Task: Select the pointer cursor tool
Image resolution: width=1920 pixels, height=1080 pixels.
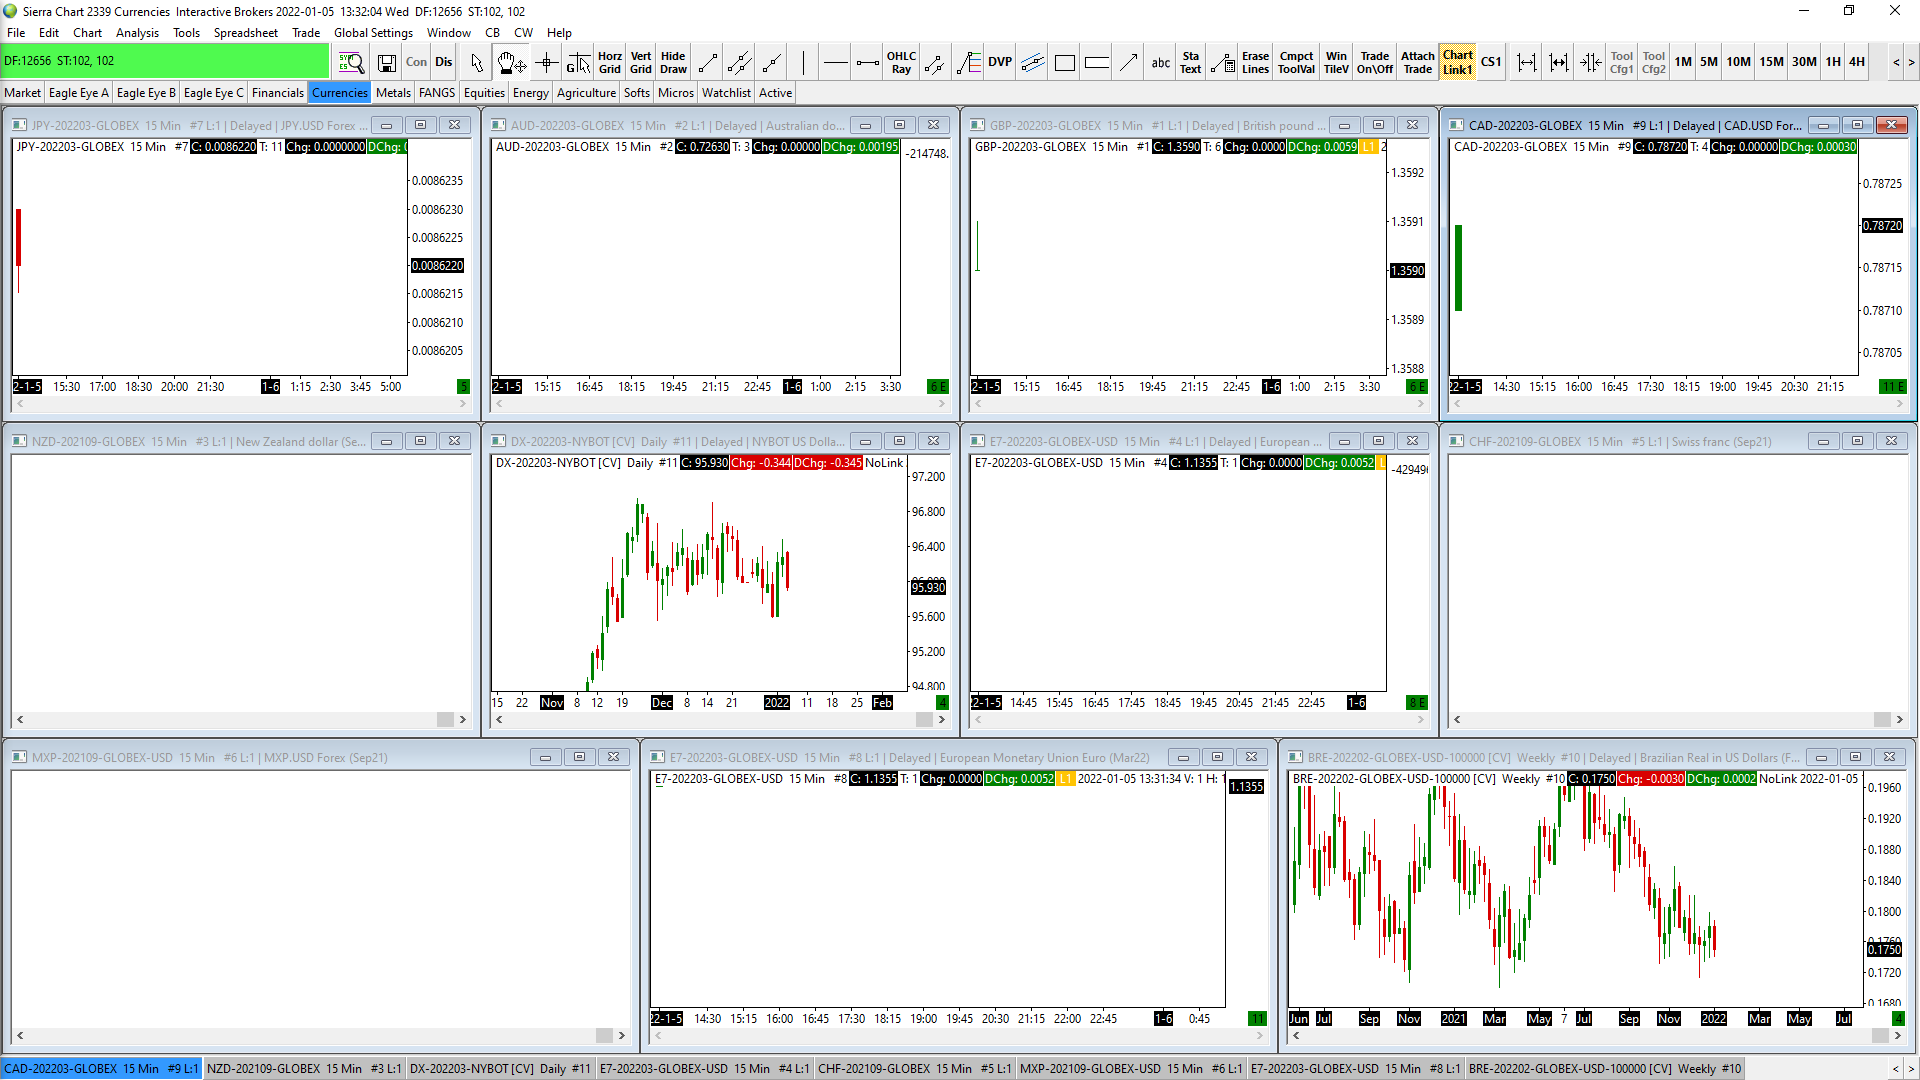Action: (476, 62)
